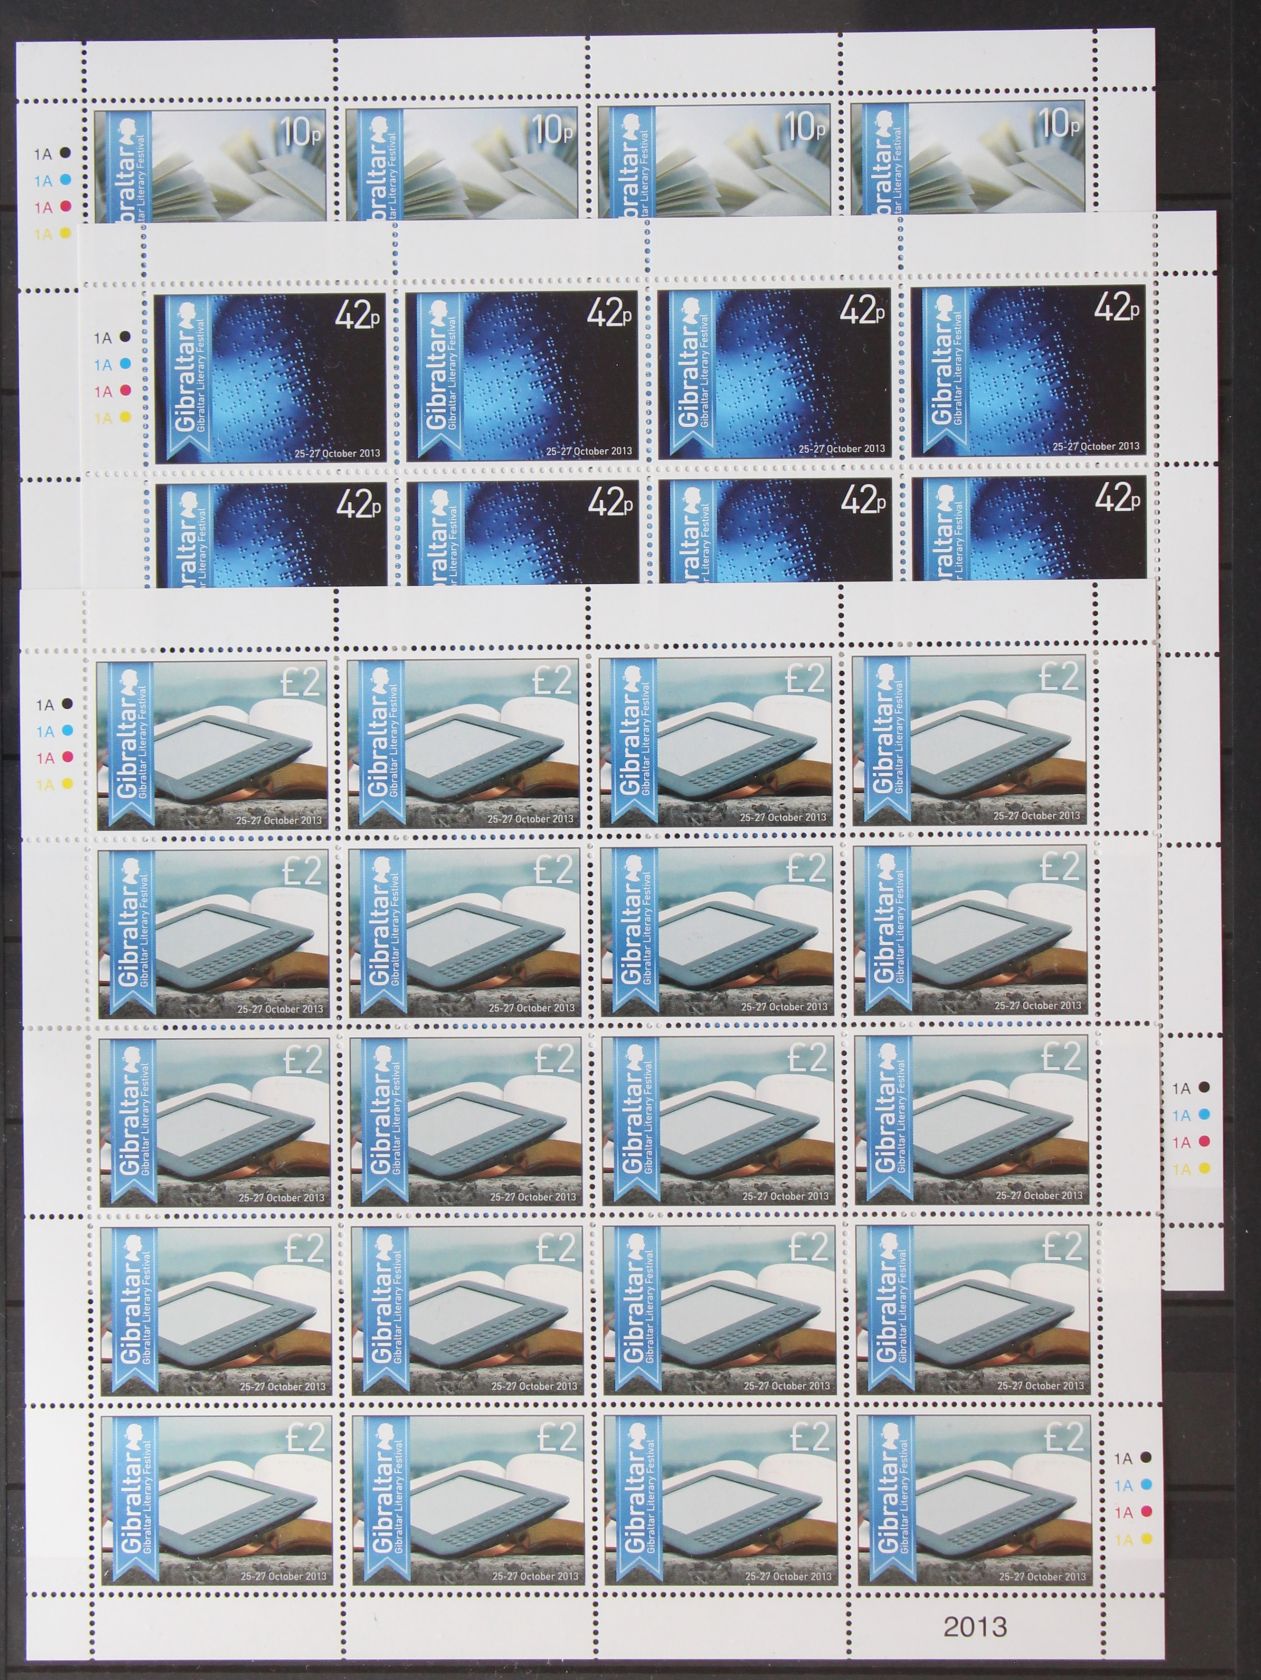Click the black dot beside the first £2 stamp row
The image size is (1261, 1680).
[67, 704]
